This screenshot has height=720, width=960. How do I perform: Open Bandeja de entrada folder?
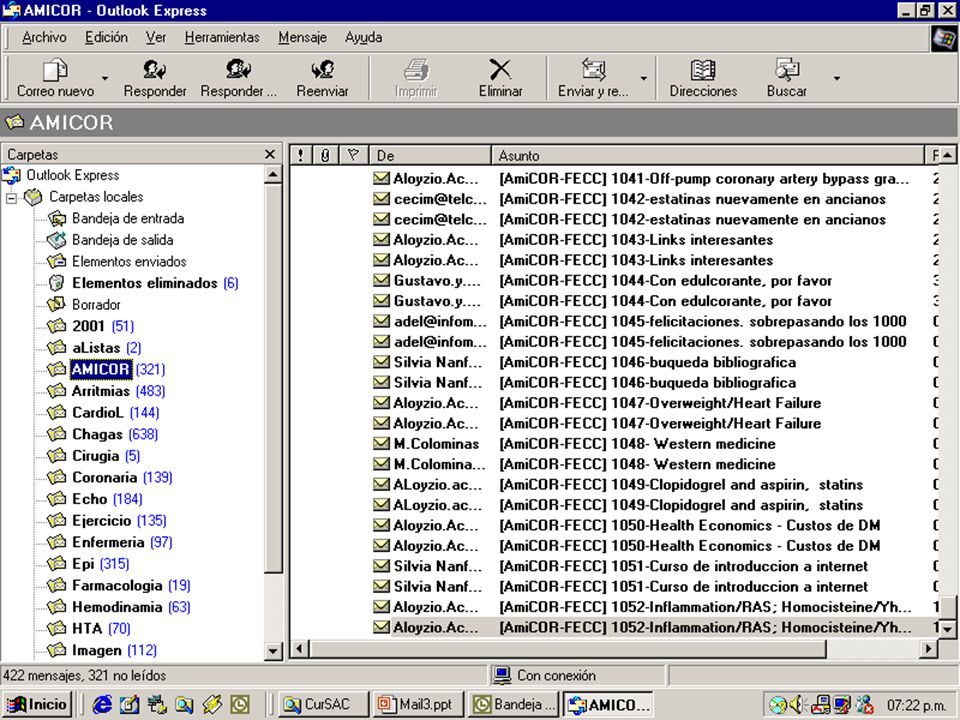point(128,219)
